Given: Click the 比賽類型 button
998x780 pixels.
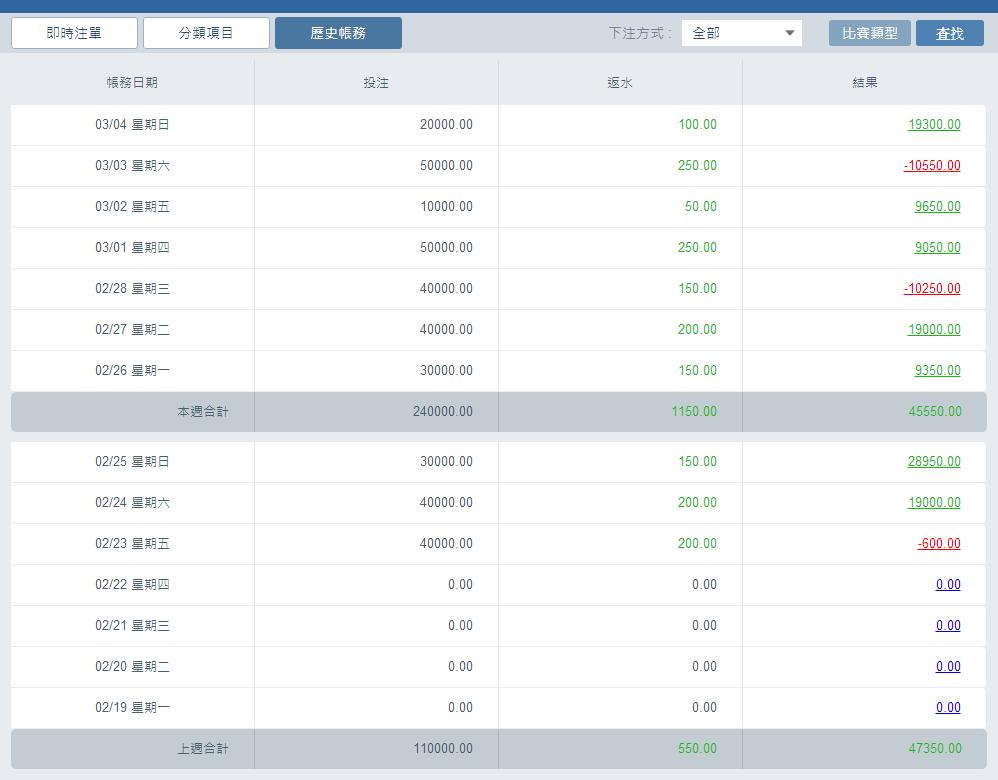Looking at the screenshot, I should pos(869,33).
